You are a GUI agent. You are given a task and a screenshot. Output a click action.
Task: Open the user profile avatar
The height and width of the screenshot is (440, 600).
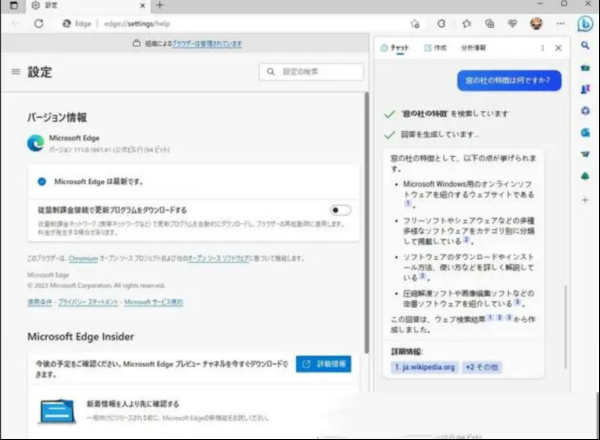point(536,24)
